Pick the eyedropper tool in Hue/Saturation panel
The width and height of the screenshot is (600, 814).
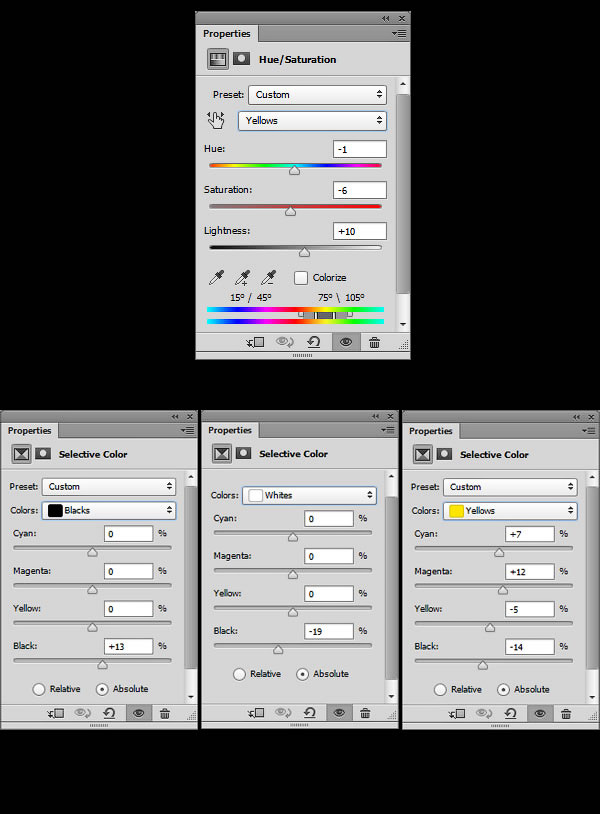click(x=216, y=278)
